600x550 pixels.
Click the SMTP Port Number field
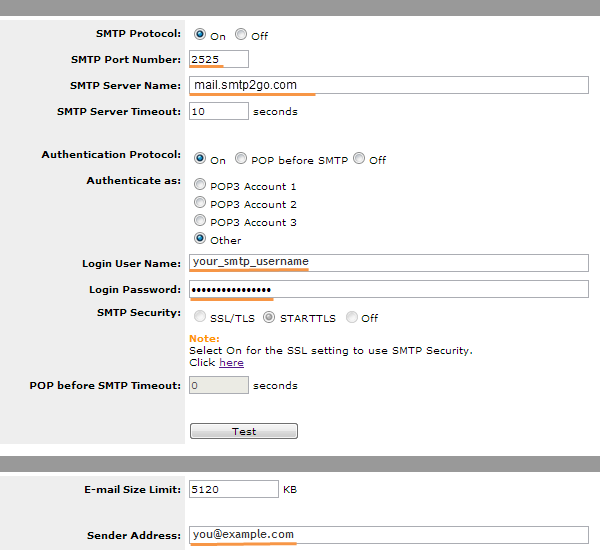tap(219, 59)
